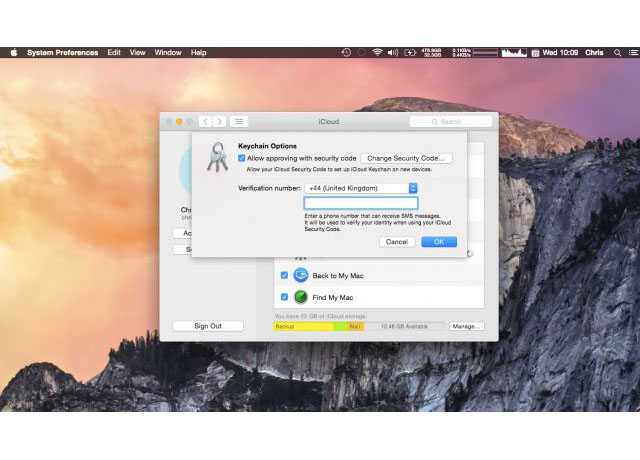The height and width of the screenshot is (460, 640).
Task: Click the Cancel button
Action: (x=397, y=242)
